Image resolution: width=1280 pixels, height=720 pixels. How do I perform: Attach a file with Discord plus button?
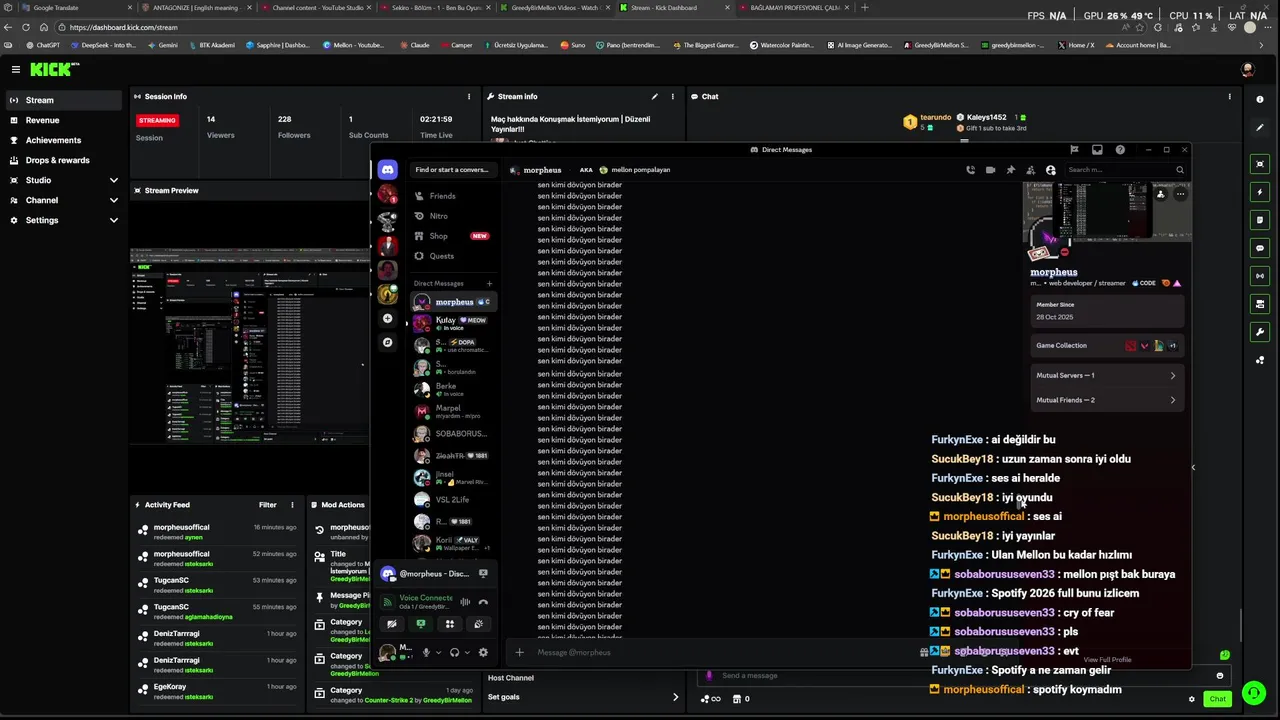[x=519, y=653]
